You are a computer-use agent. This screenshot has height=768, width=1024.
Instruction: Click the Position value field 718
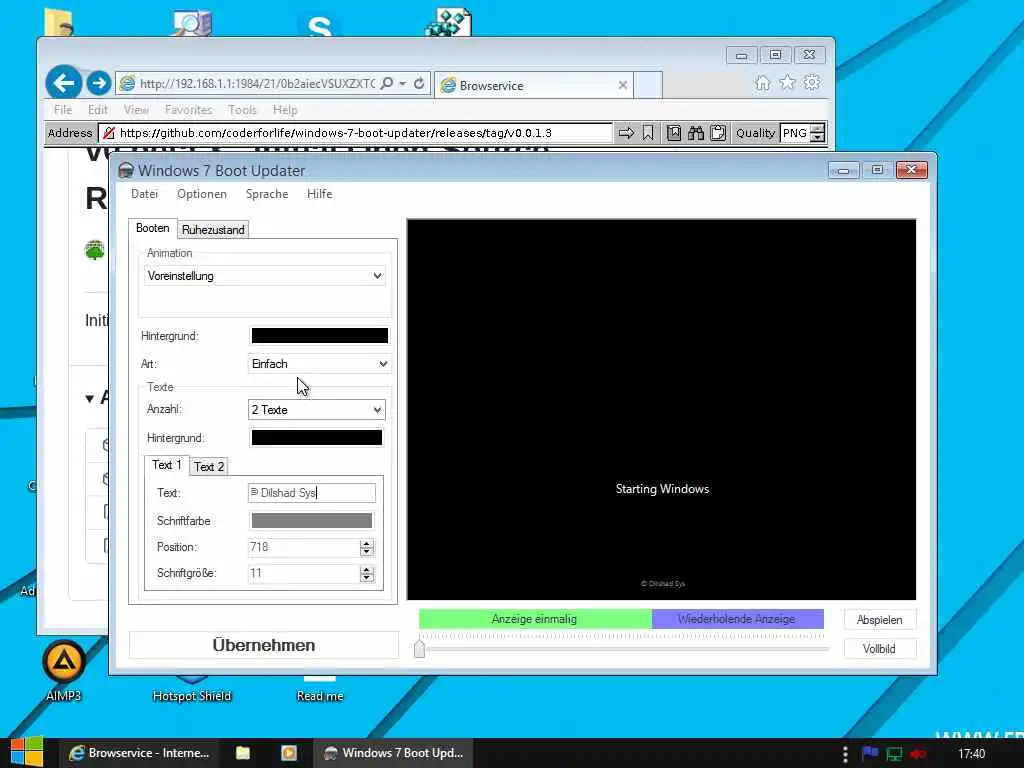(304, 547)
